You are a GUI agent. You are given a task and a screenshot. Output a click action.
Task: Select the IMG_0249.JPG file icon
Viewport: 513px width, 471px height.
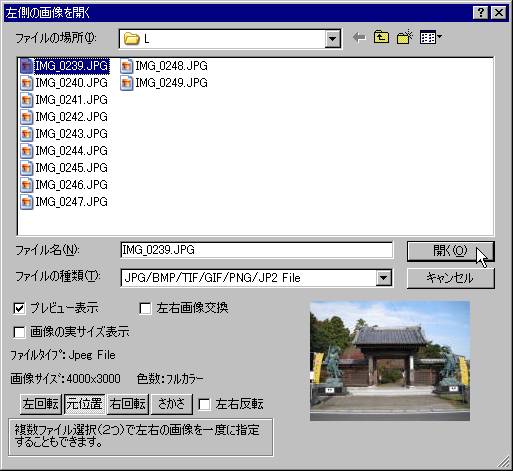[126, 83]
